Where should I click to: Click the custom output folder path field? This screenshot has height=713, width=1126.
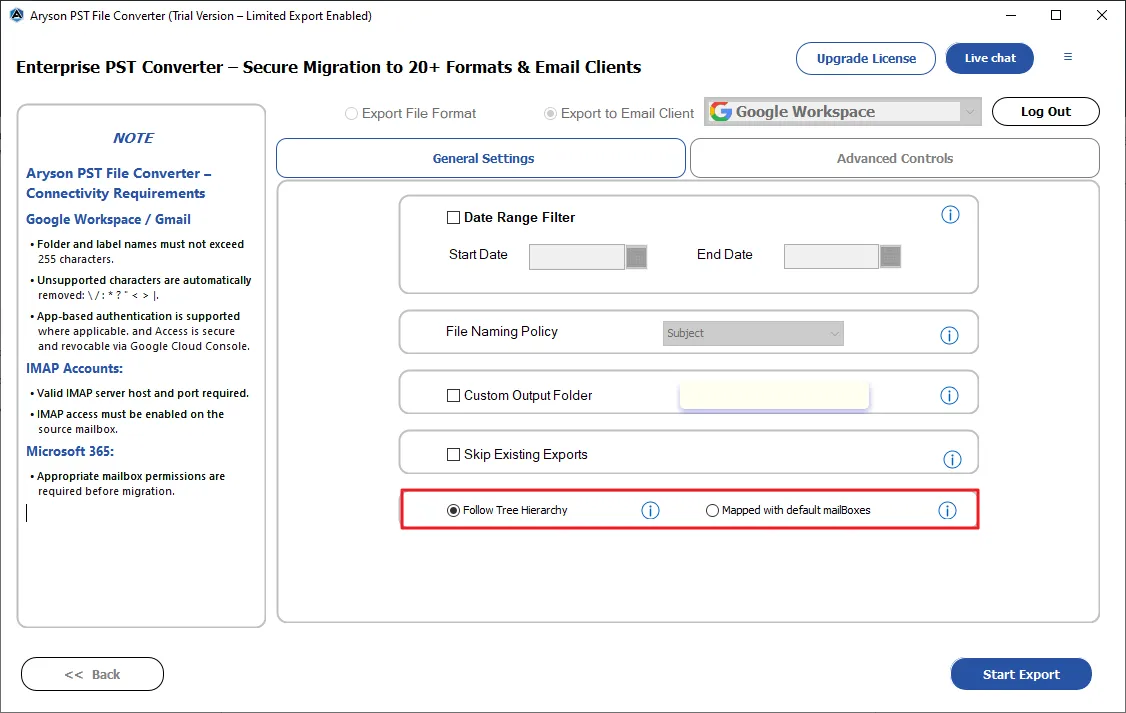tap(774, 396)
